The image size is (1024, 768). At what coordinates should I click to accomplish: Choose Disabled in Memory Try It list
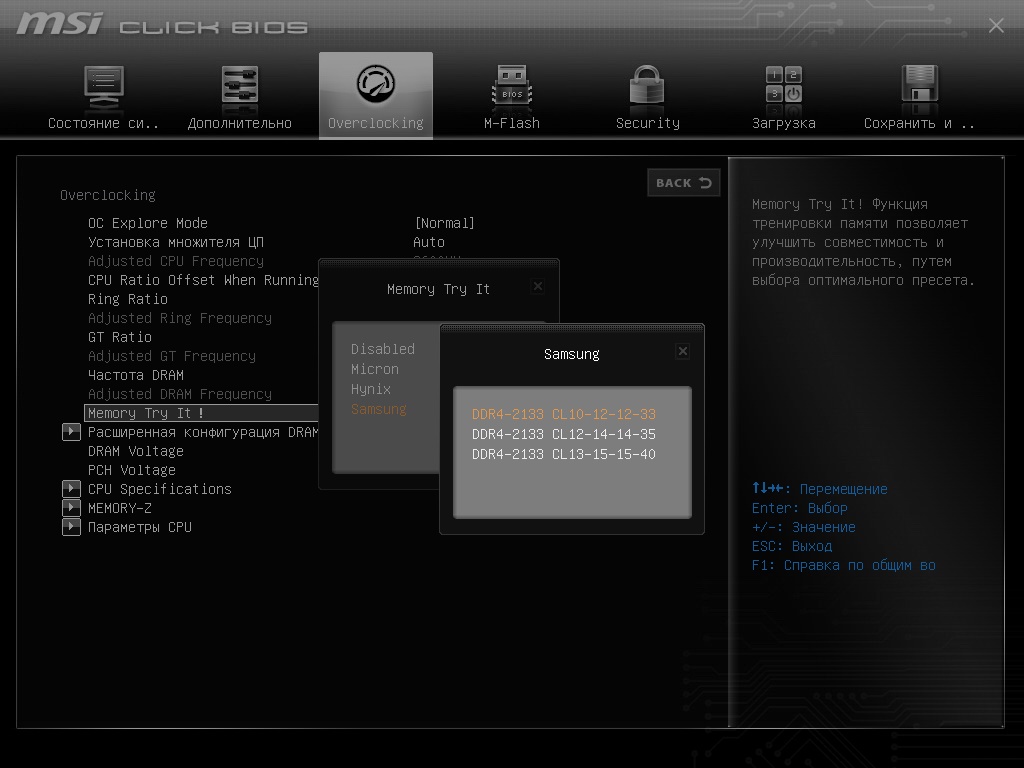[x=383, y=349]
